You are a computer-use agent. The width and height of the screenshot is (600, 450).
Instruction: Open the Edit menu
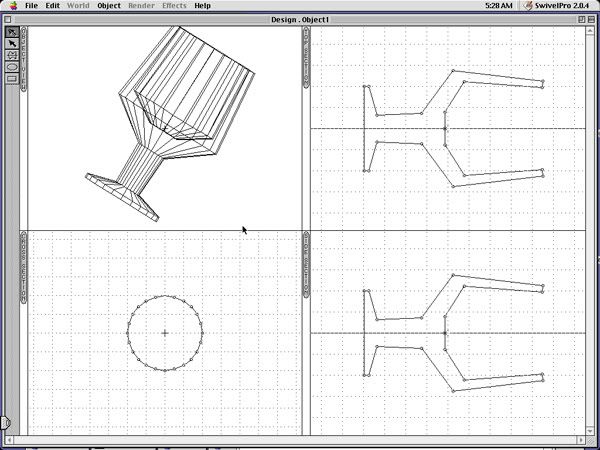pyautogui.click(x=52, y=6)
